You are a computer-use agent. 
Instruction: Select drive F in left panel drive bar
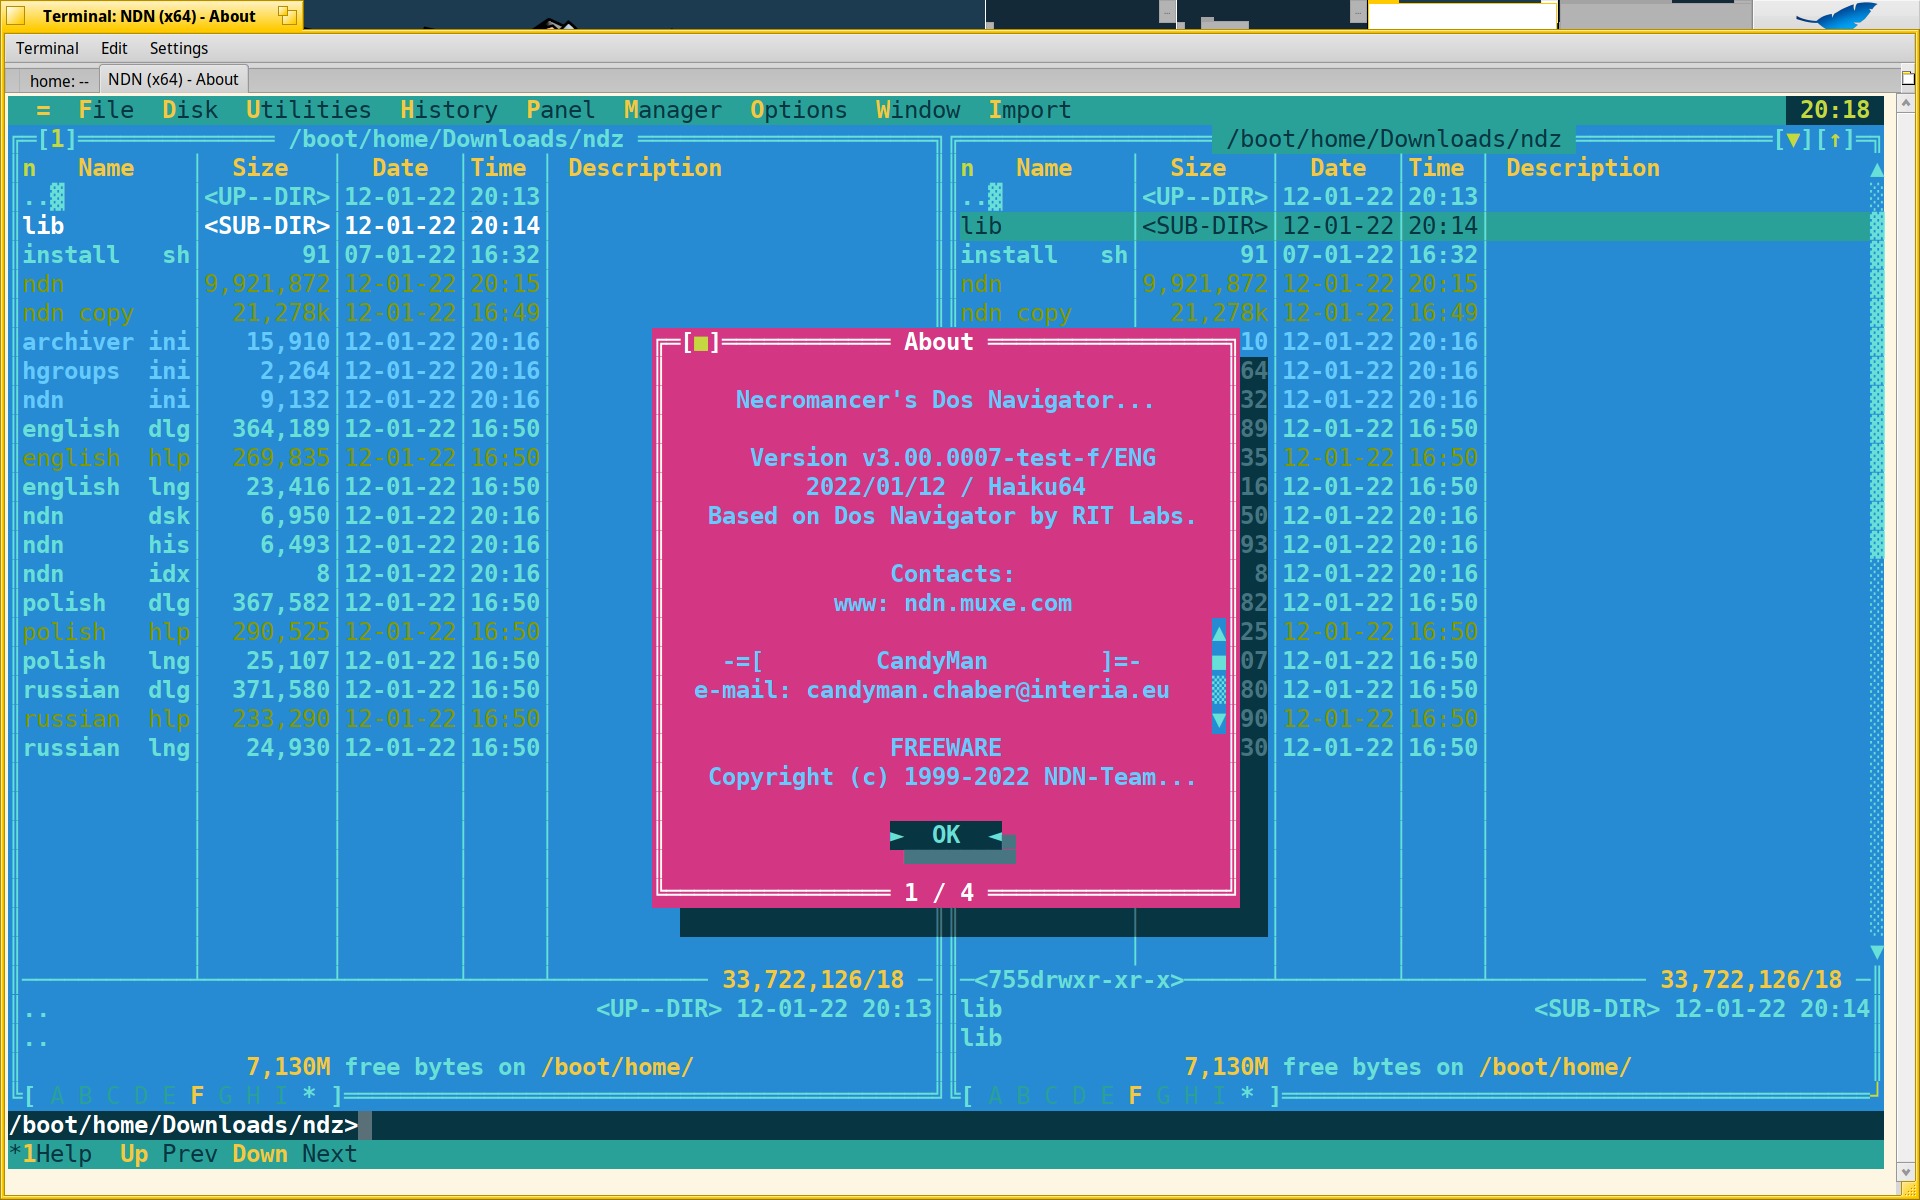click(x=197, y=1096)
